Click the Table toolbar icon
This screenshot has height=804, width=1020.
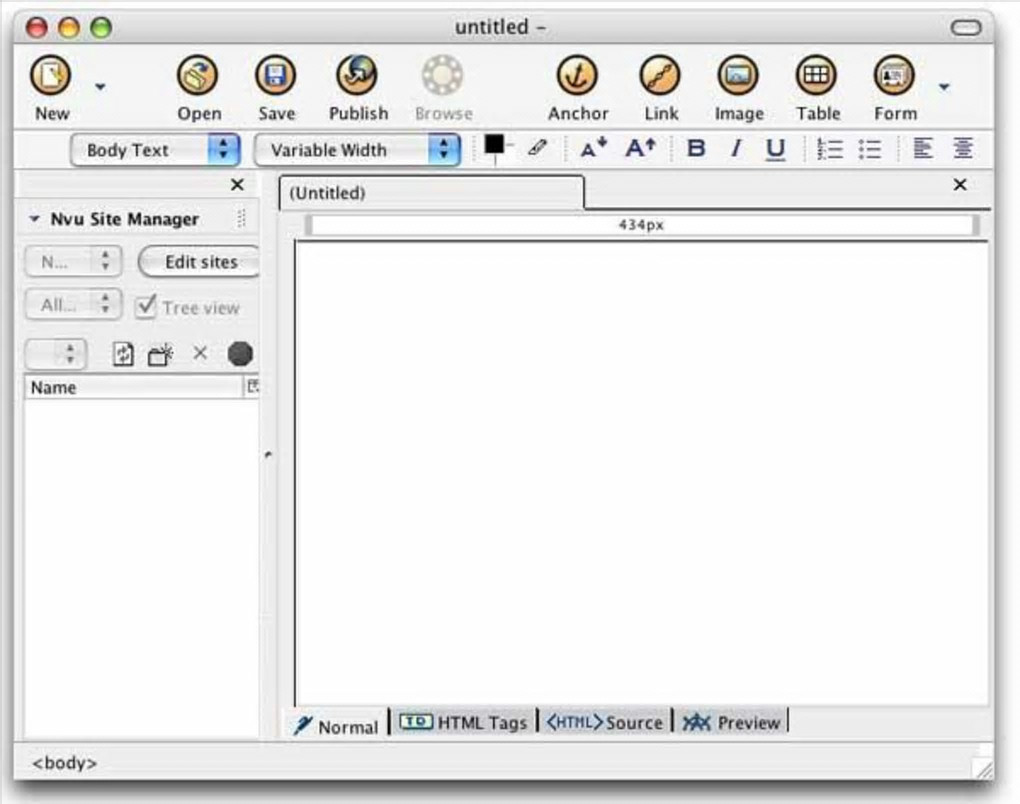816,75
